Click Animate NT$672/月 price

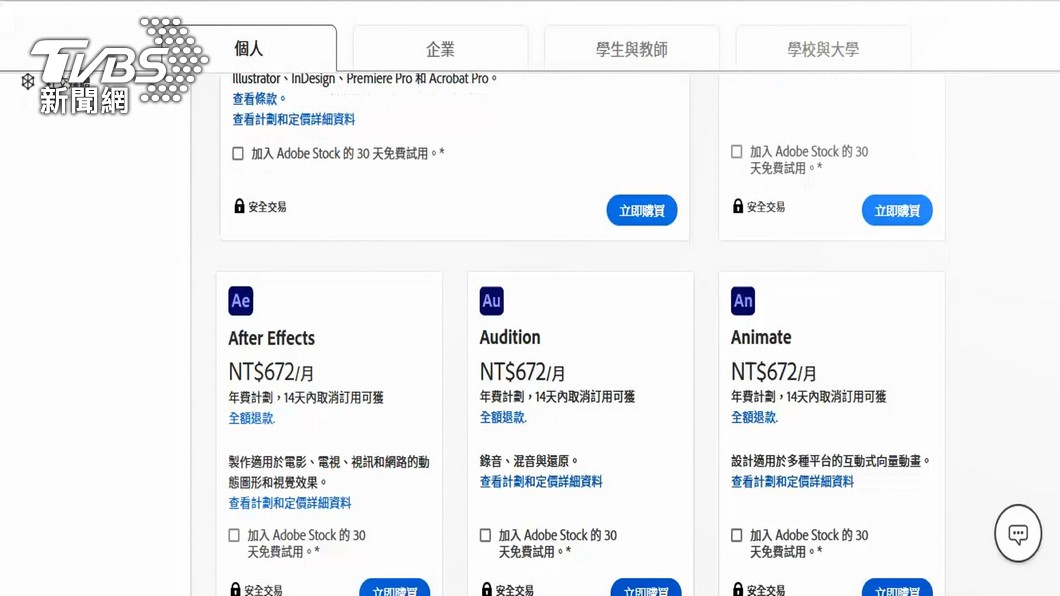click(x=773, y=372)
